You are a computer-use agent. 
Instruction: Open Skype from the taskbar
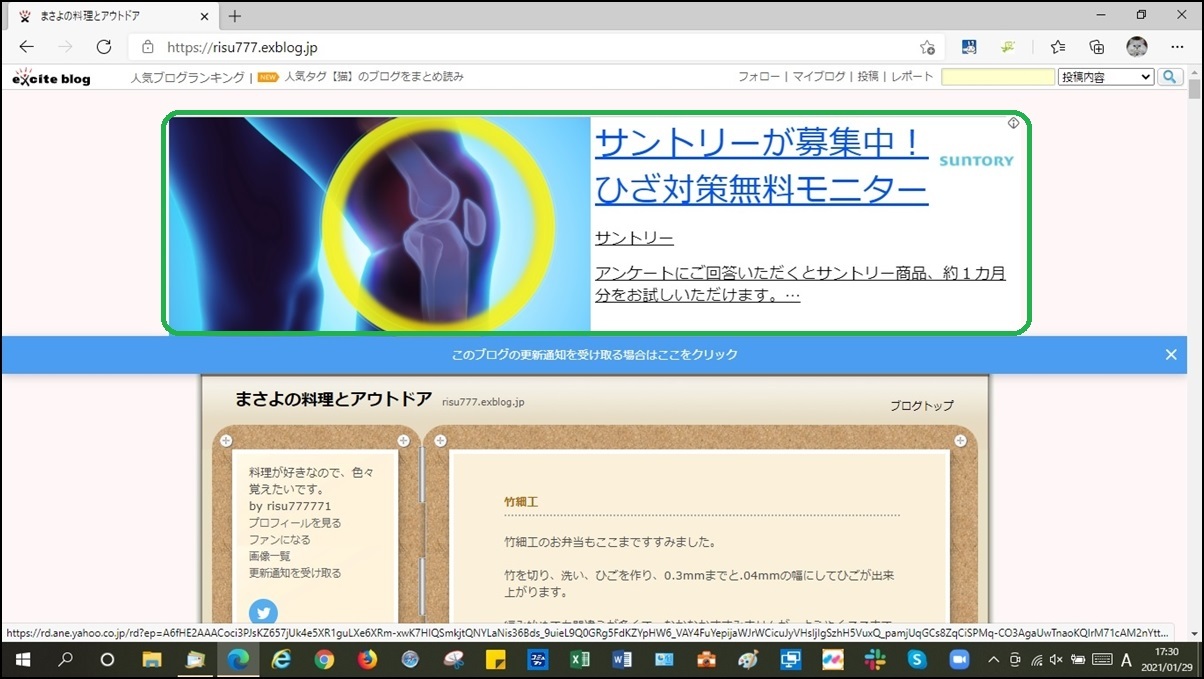click(917, 660)
